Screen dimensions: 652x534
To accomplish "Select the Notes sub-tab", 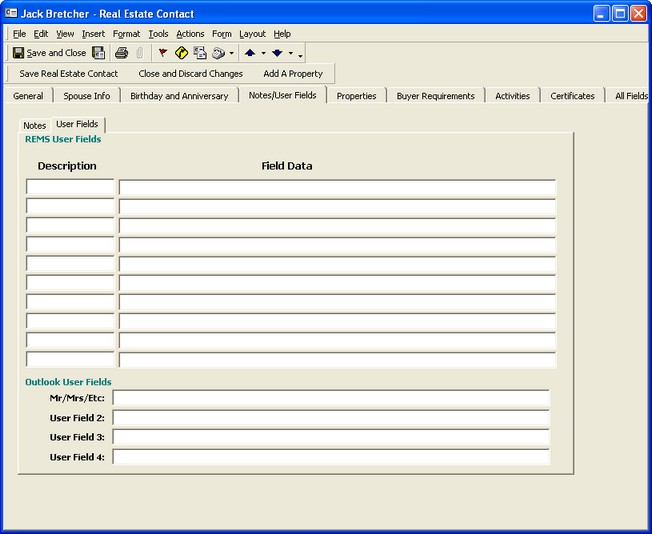I will pos(35,125).
